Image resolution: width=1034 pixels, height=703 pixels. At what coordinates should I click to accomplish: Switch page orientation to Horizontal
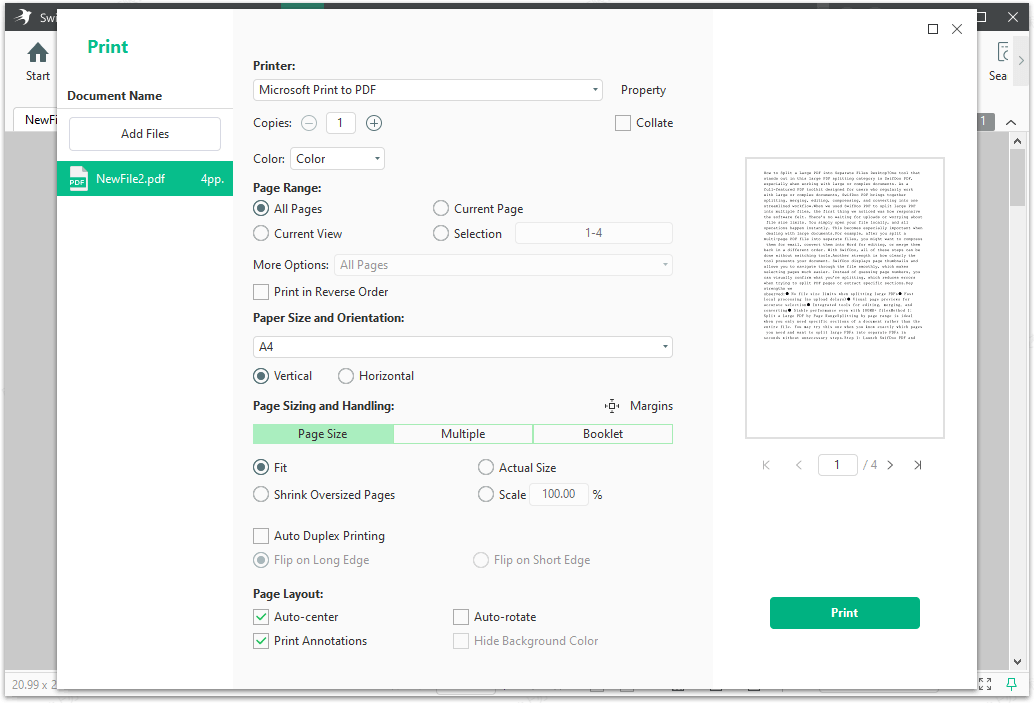coord(348,376)
